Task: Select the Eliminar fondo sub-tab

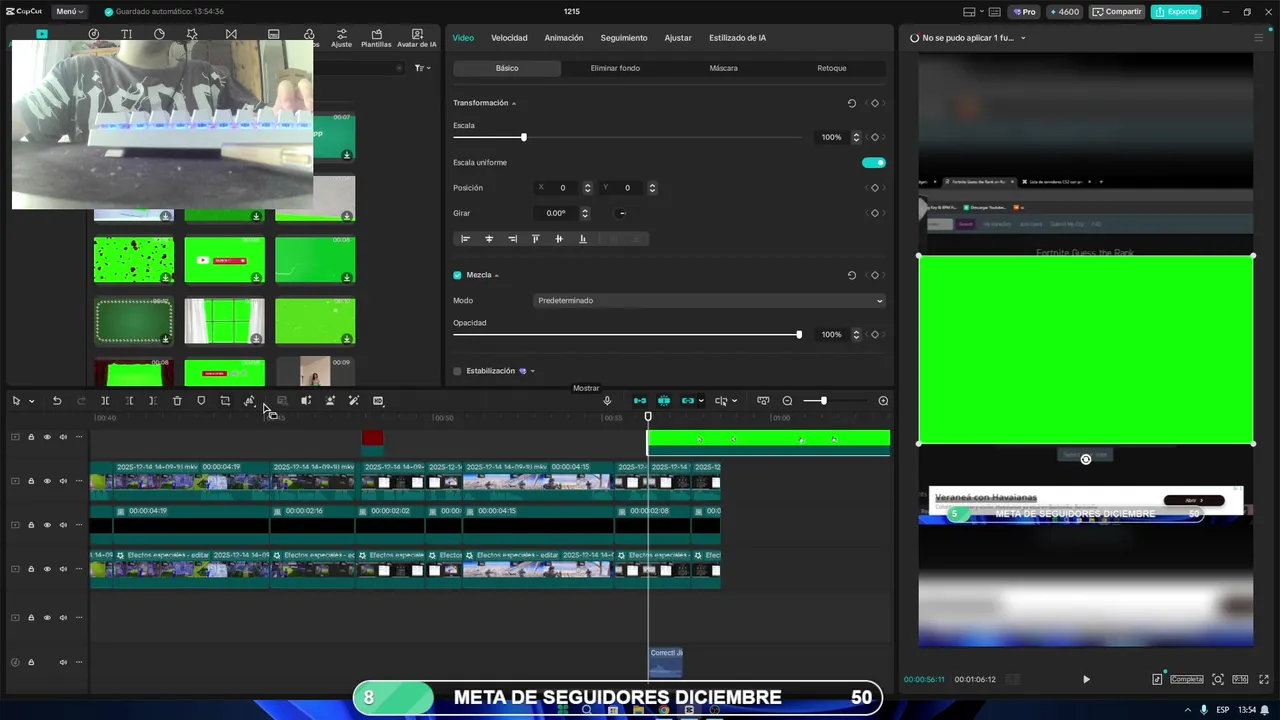Action: pos(615,68)
